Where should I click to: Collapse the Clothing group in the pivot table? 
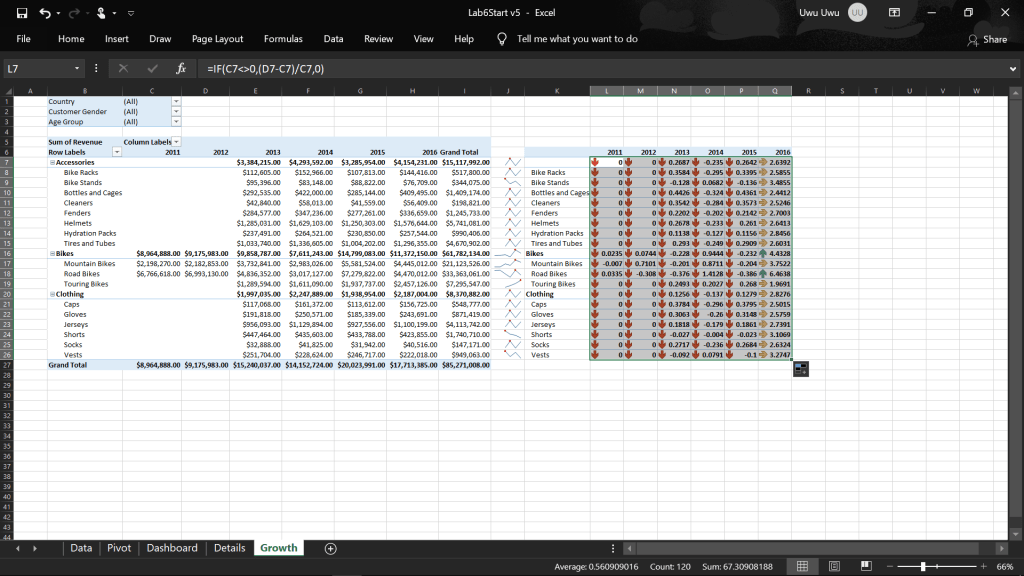click(51, 294)
